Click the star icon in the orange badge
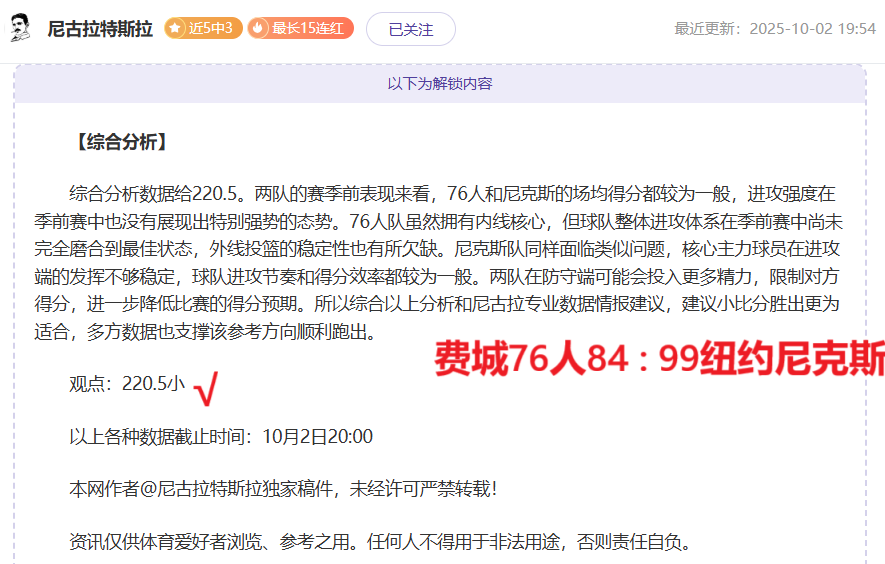This screenshot has height=564, width=885. pos(177,28)
